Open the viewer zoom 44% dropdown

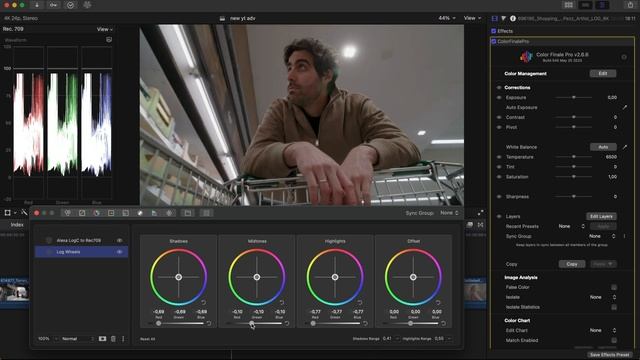click(x=447, y=18)
